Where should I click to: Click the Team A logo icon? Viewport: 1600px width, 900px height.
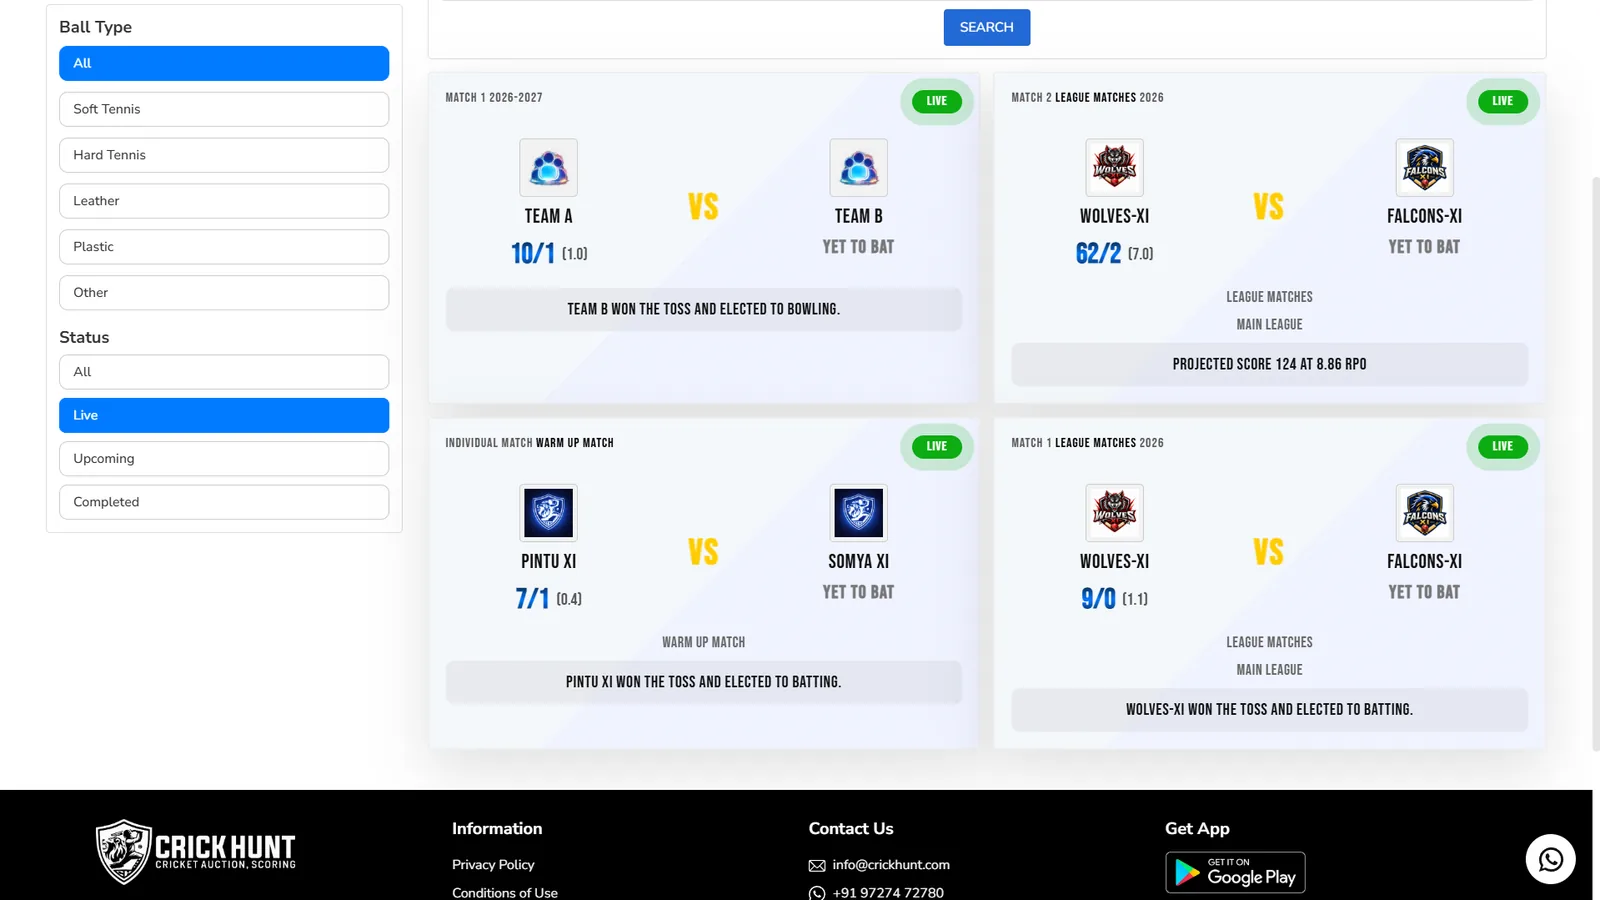click(548, 168)
